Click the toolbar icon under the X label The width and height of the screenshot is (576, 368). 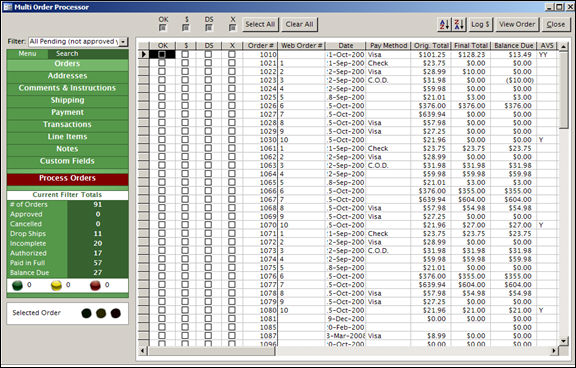tap(232, 28)
